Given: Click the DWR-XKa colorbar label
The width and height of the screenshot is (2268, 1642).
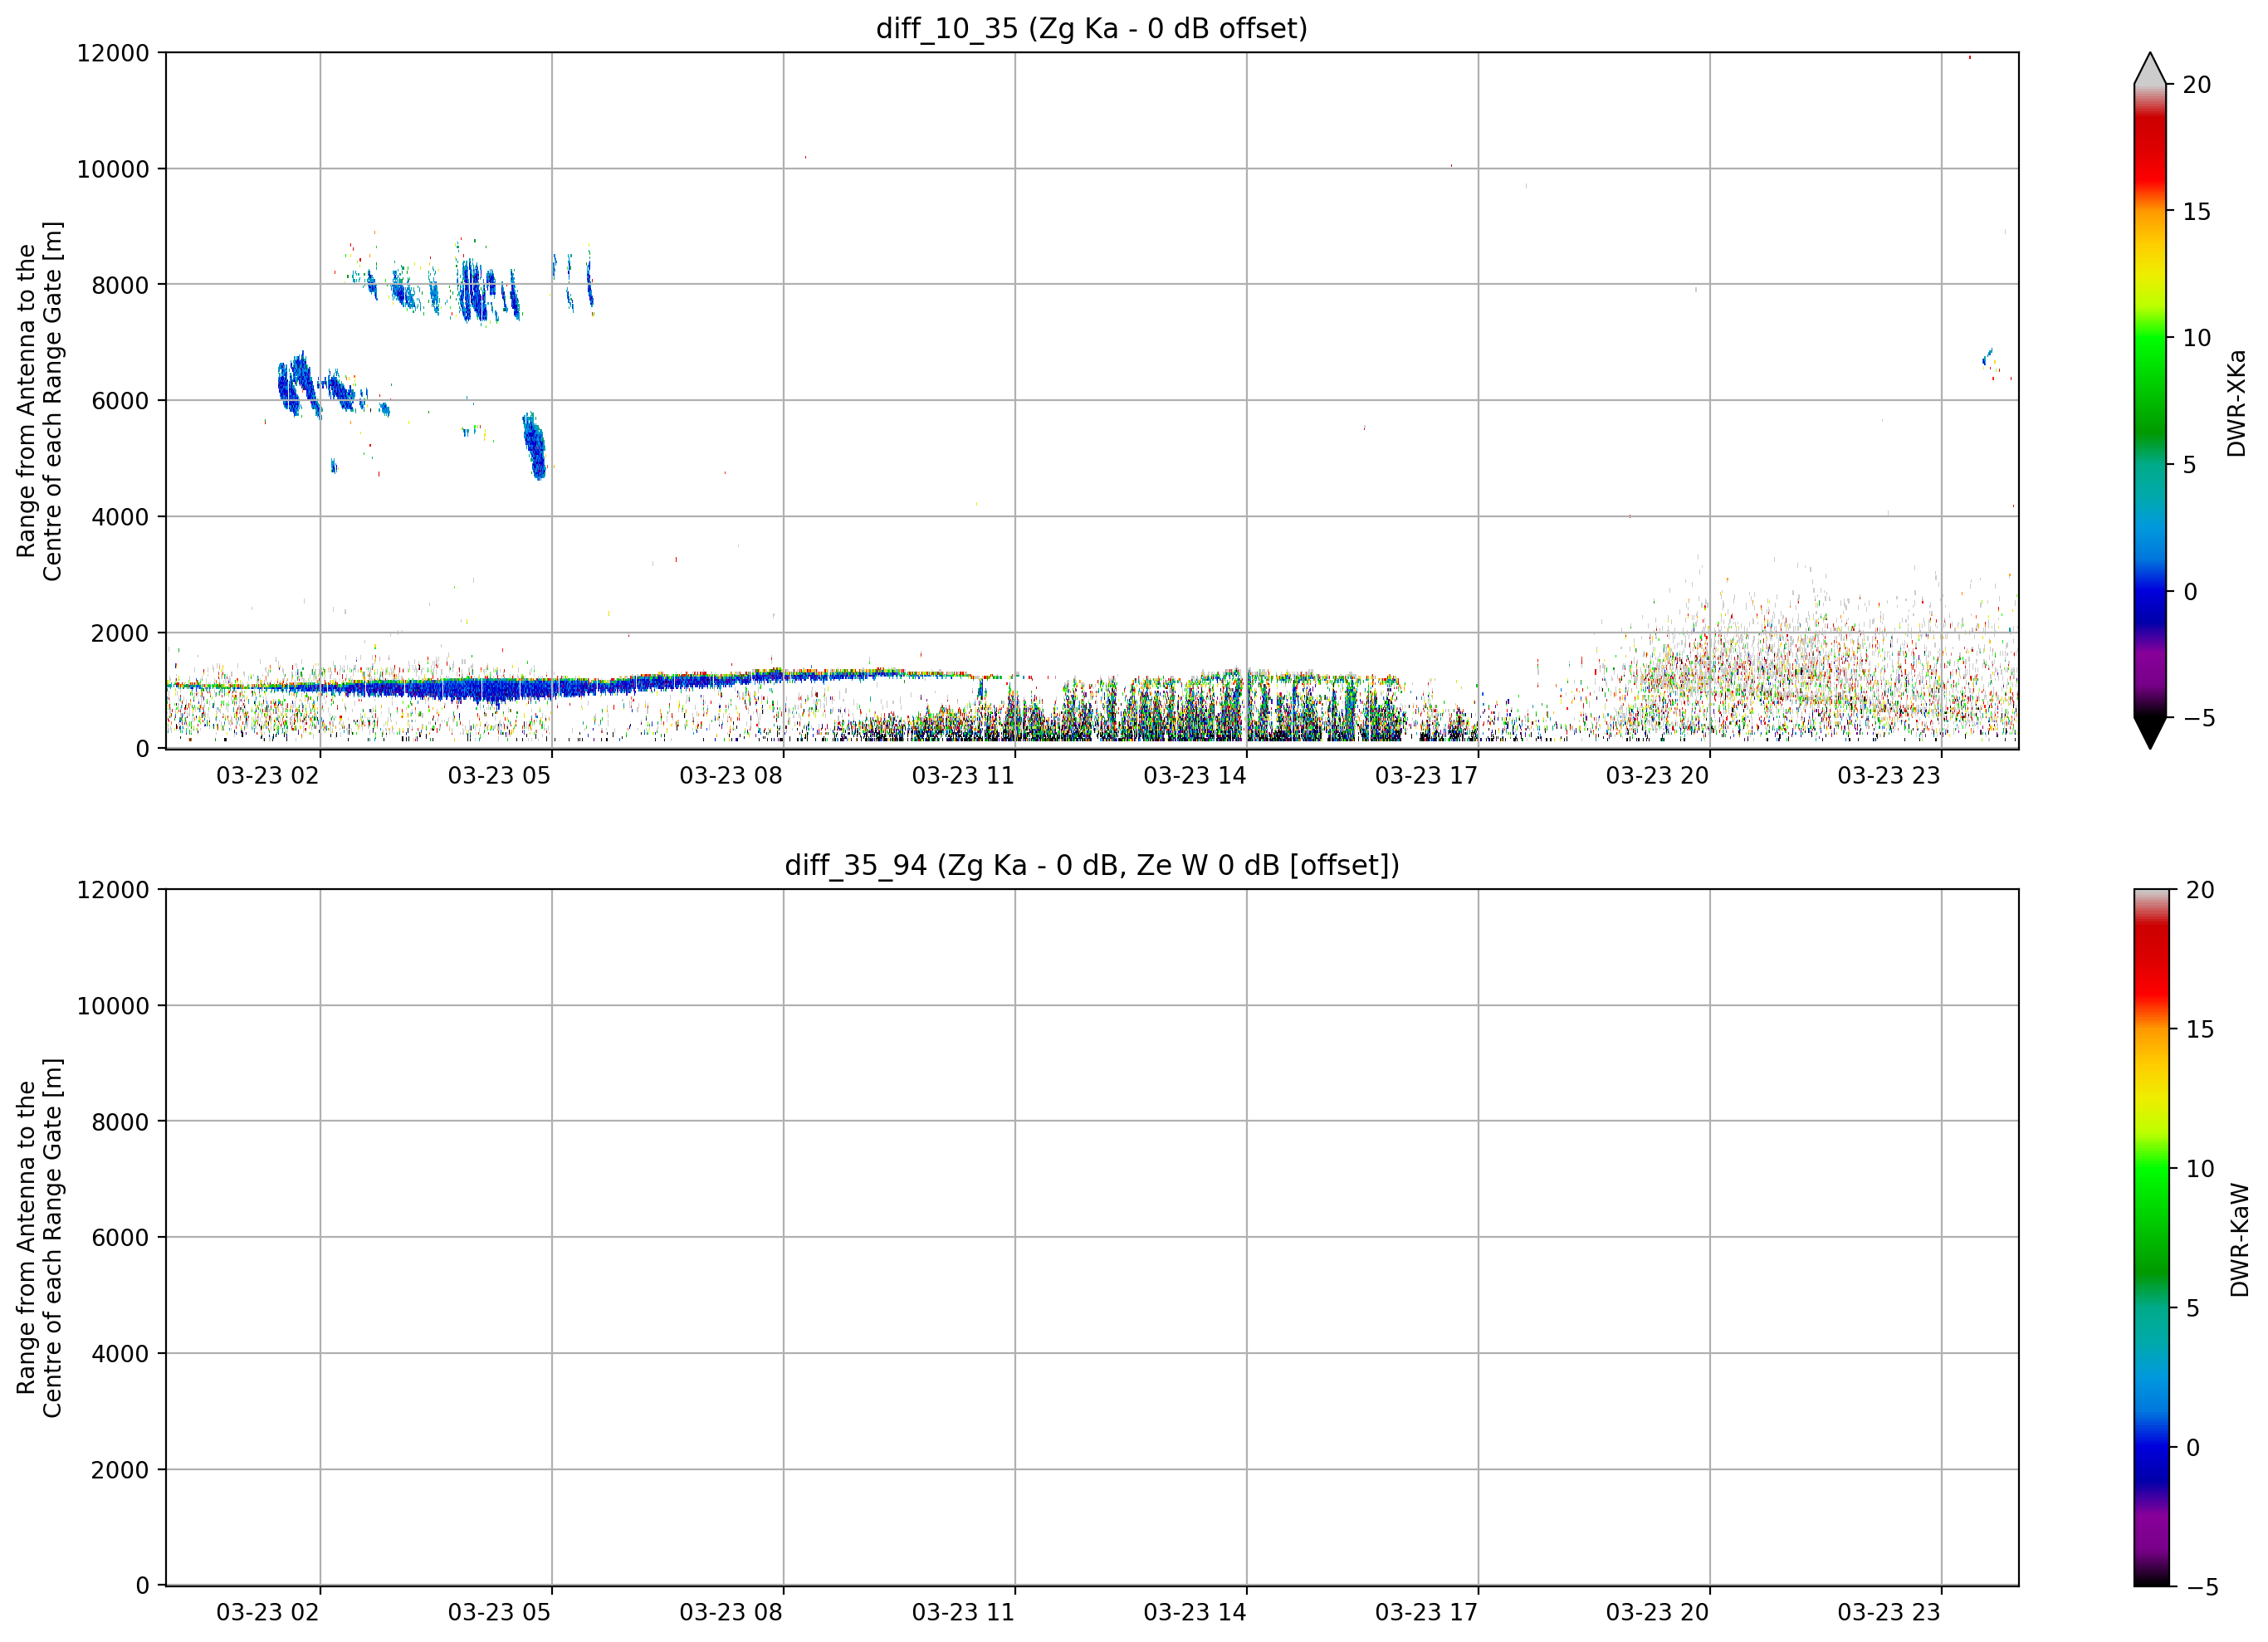Looking at the screenshot, I should click(x=2236, y=403).
